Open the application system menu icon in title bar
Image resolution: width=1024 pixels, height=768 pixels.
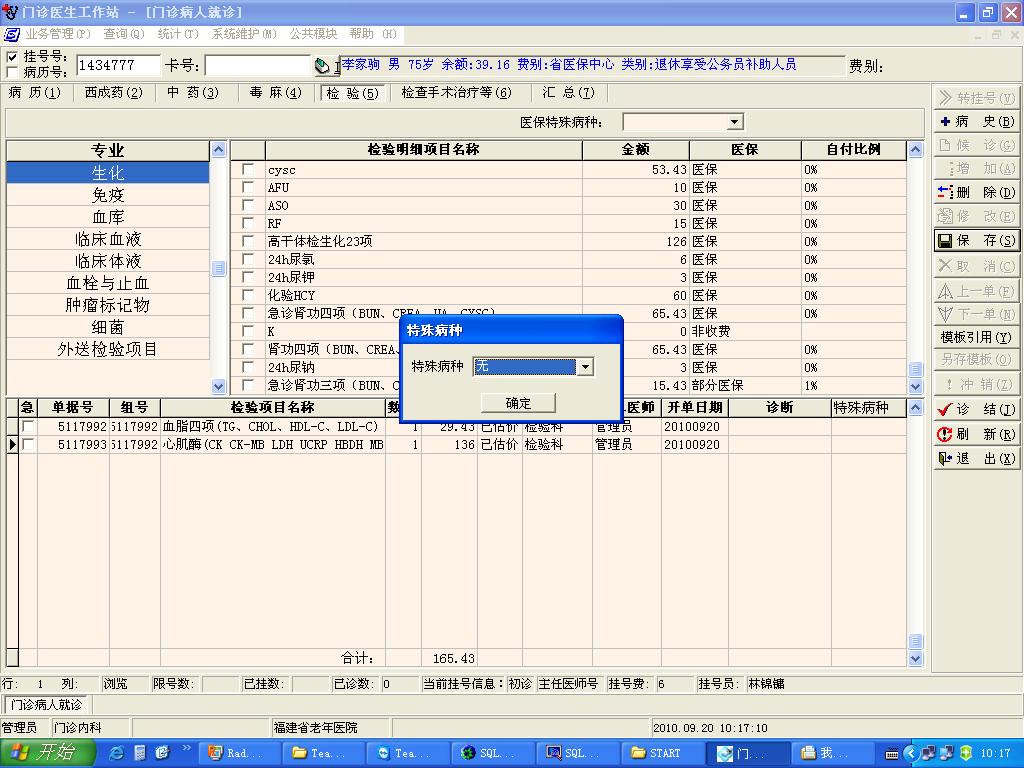tap(10, 11)
